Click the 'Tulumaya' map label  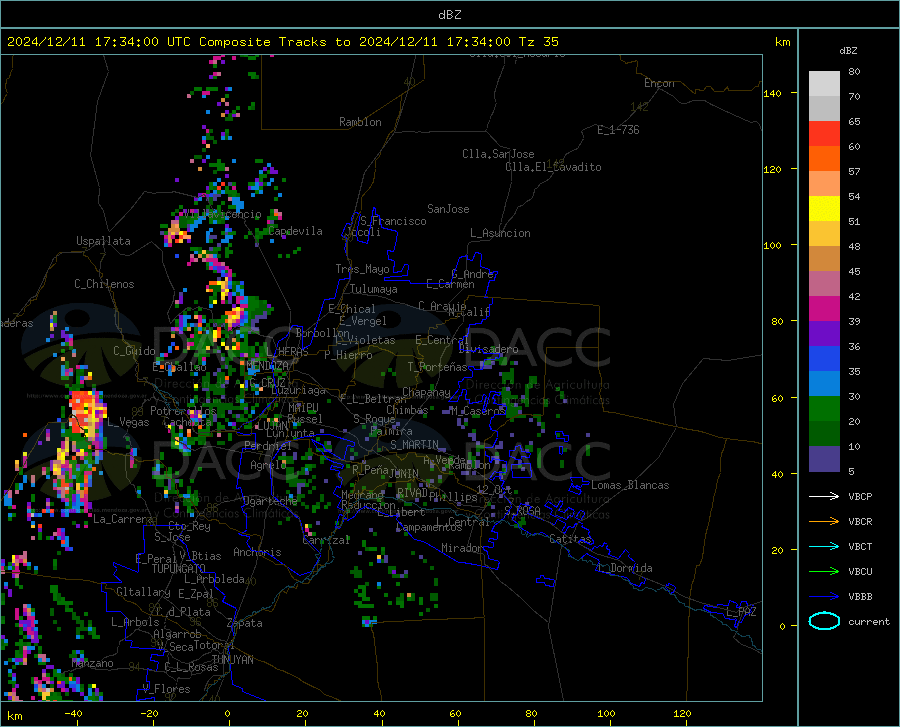click(x=374, y=289)
